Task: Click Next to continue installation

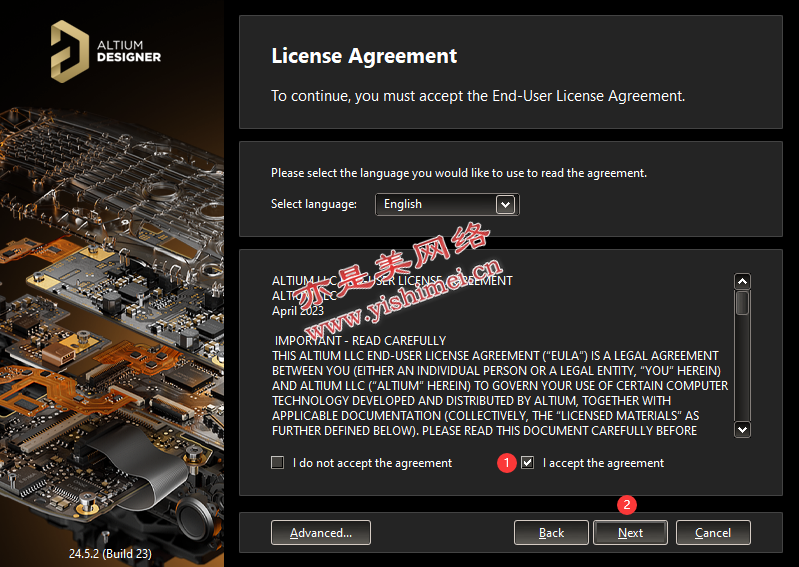Action: click(x=630, y=533)
